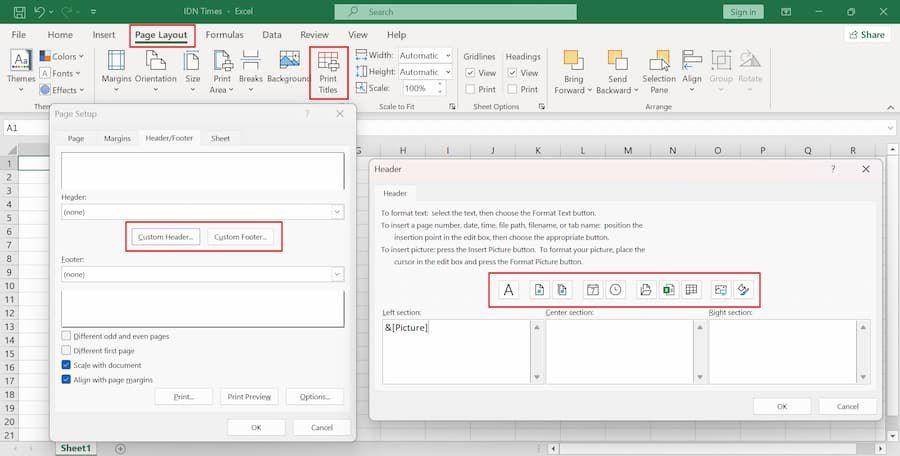Open the page Size menu

(x=193, y=72)
